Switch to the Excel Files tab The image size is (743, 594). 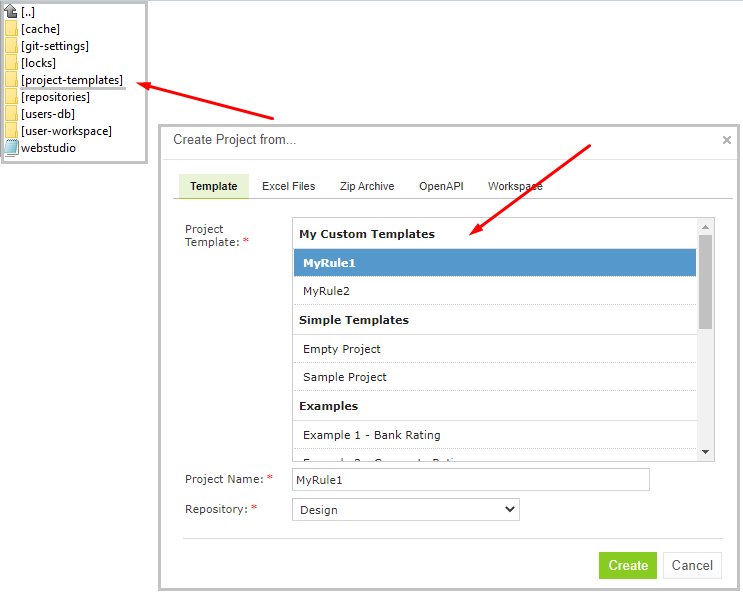(x=288, y=186)
